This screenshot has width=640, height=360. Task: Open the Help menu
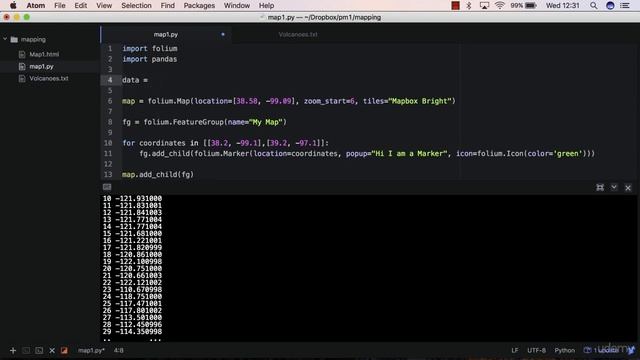coord(266,5)
